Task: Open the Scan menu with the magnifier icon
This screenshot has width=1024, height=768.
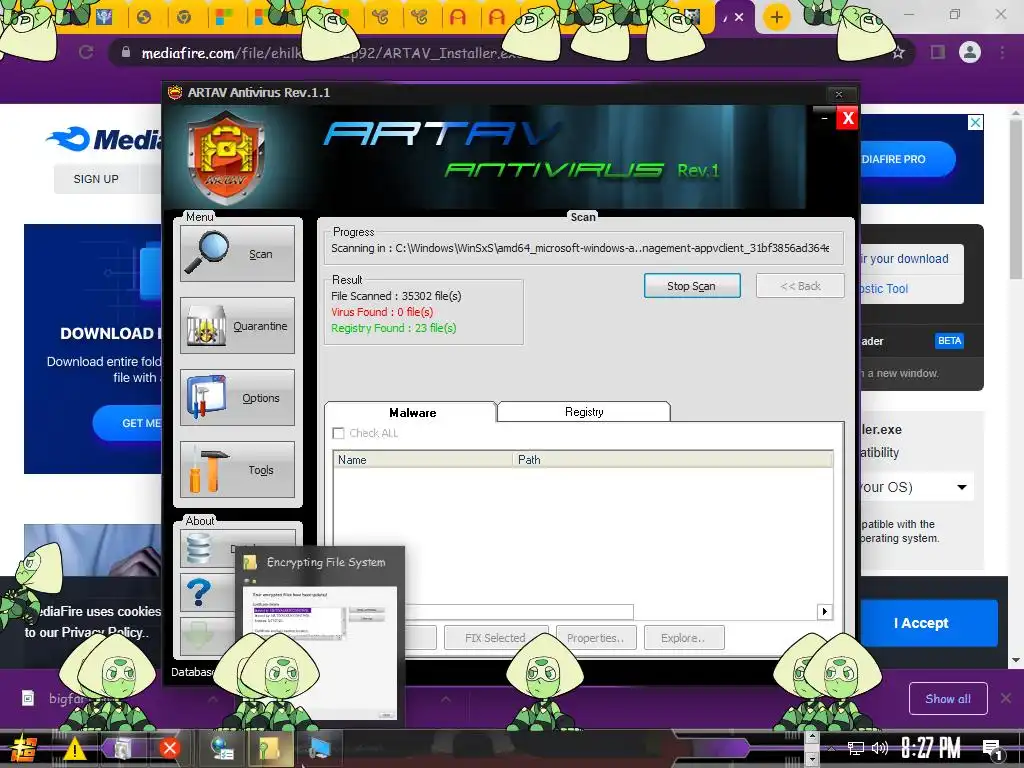Action: pyautogui.click(x=237, y=253)
